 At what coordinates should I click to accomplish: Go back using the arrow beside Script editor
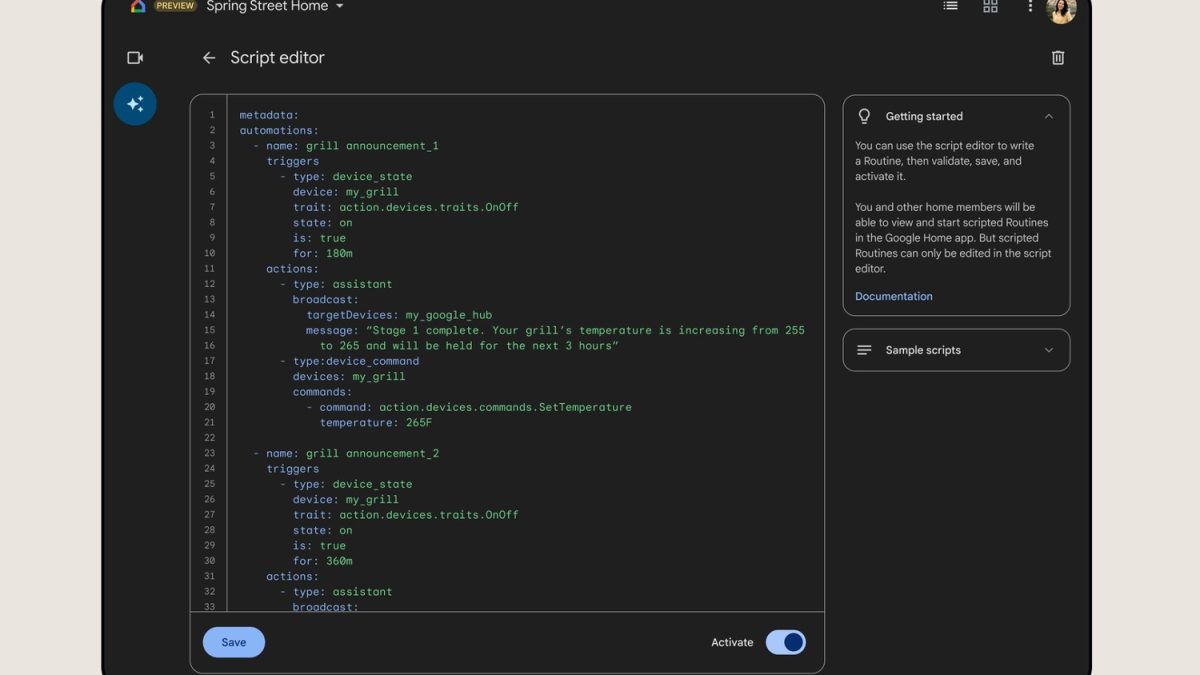[x=209, y=58]
